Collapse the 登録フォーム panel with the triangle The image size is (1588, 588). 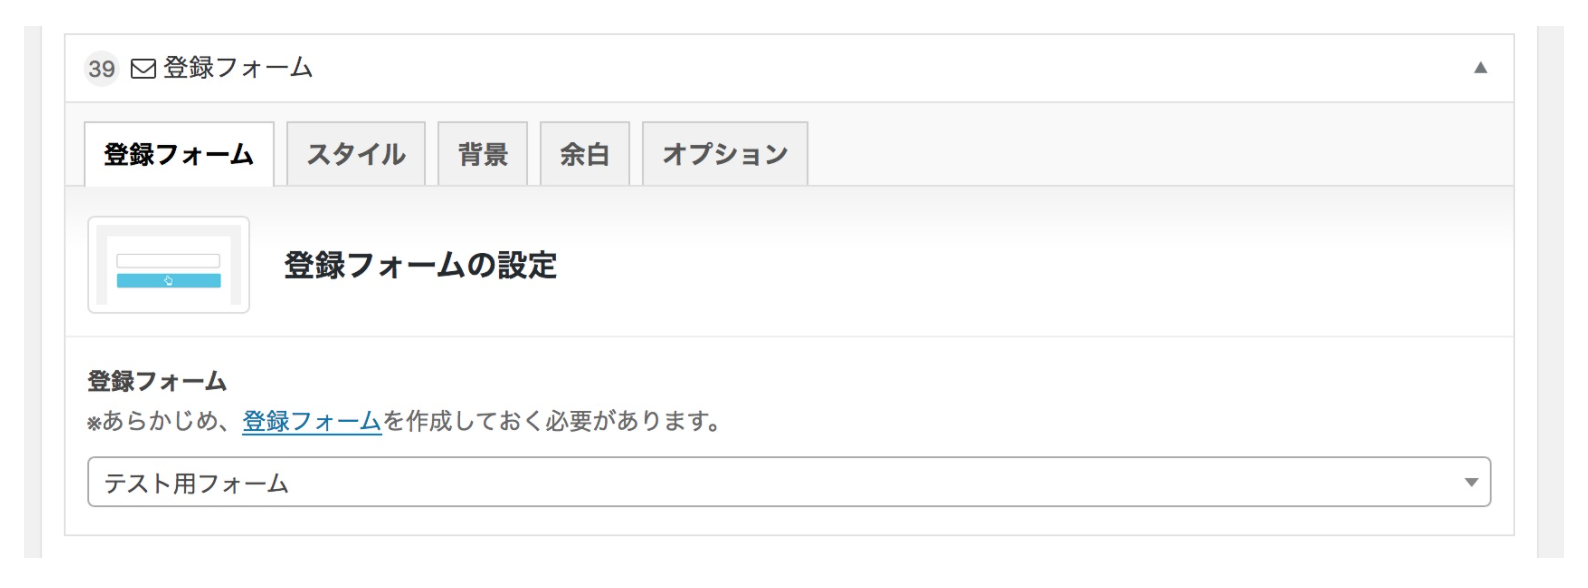coord(1480,68)
